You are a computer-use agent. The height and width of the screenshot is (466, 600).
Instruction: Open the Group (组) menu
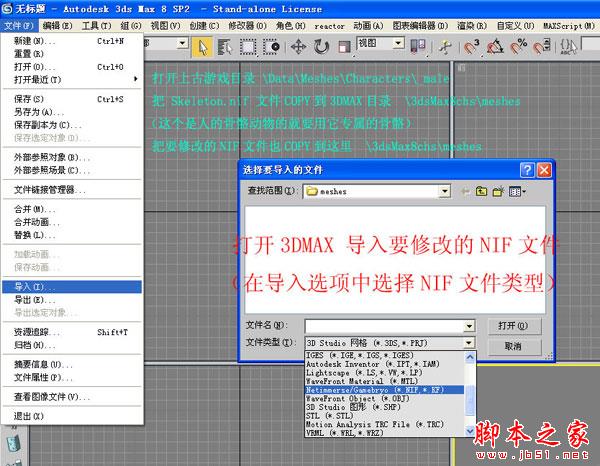point(131,26)
